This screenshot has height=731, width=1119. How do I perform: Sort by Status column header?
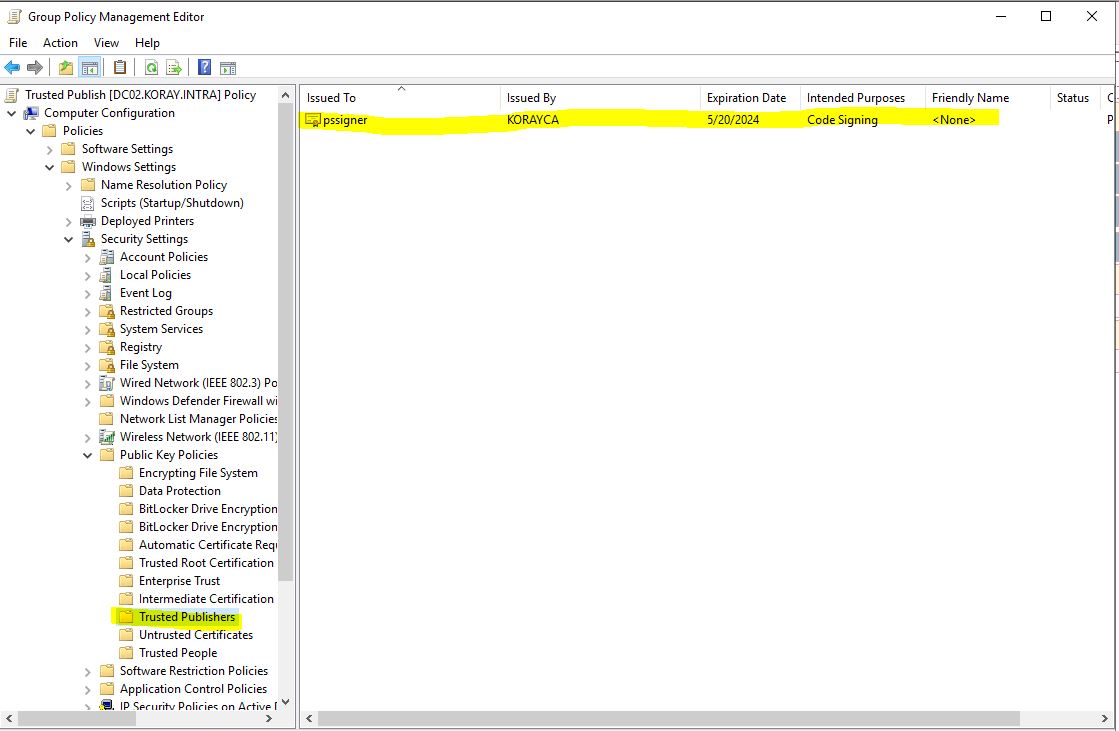[x=1075, y=98]
